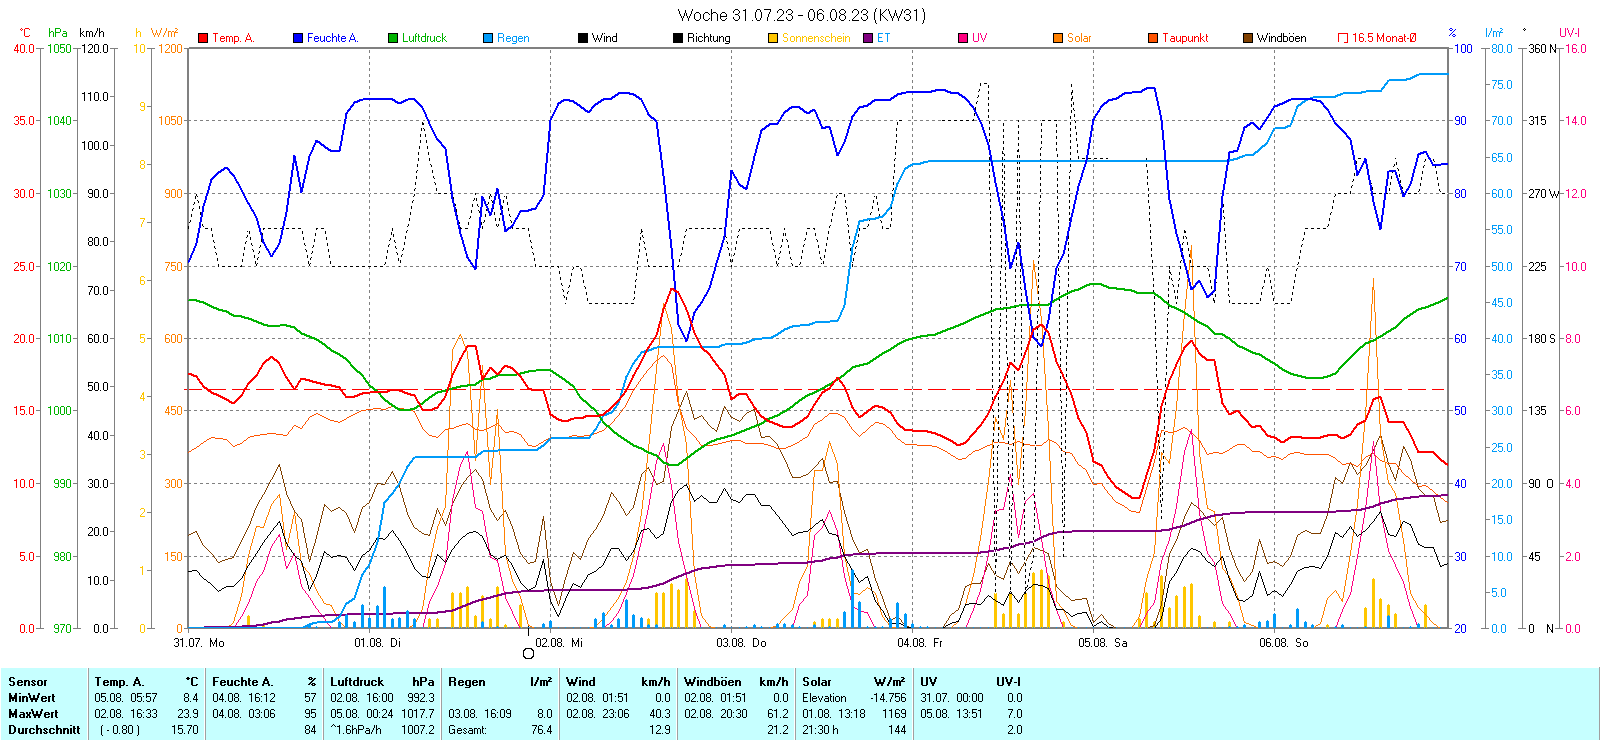Select the UV-I axis unit label above the chart

(x=1569, y=33)
